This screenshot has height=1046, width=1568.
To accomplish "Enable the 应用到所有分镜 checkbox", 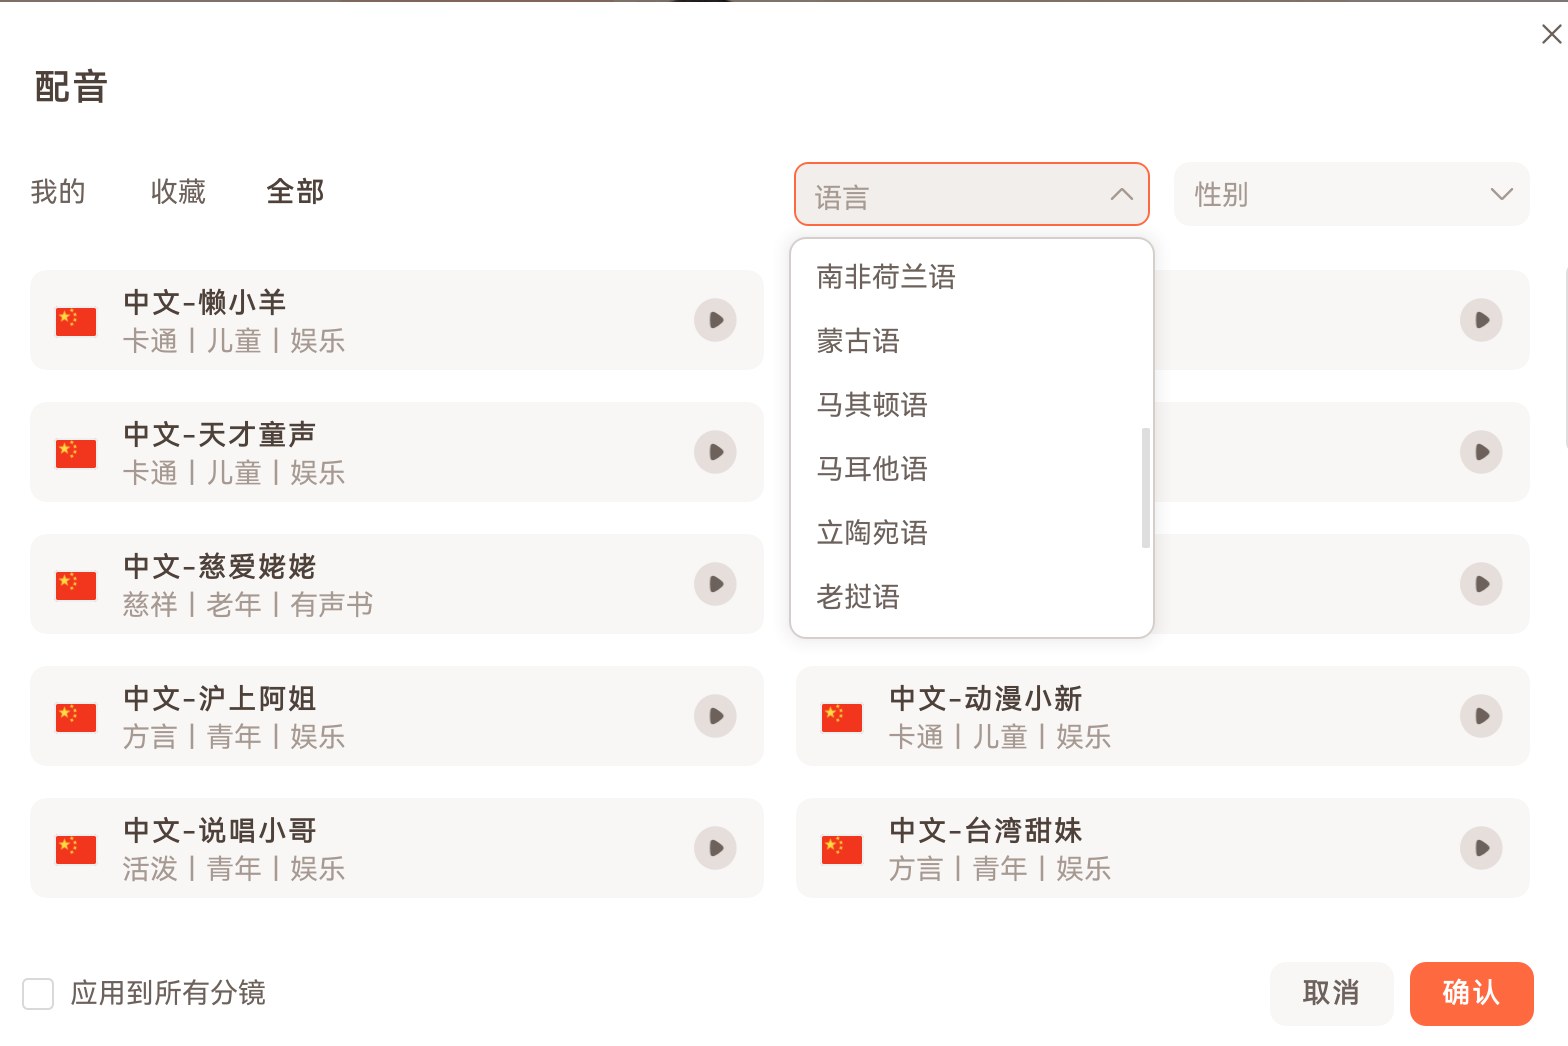I will [38, 994].
